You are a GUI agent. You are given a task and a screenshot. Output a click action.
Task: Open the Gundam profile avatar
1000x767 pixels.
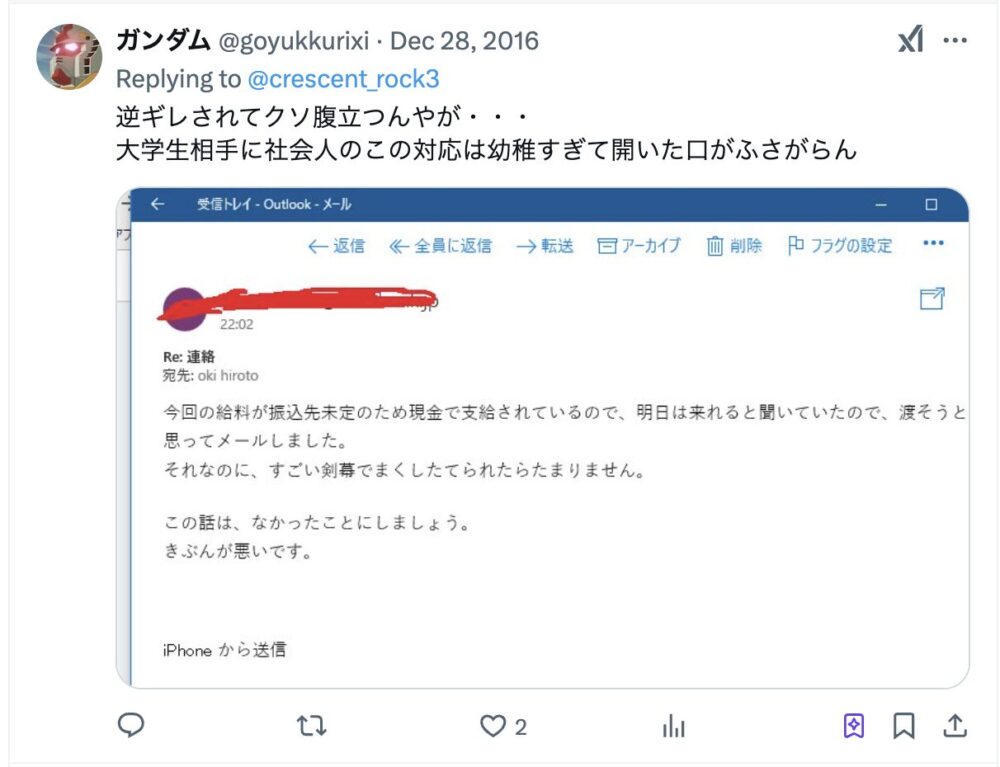click(x=69, y=57)
